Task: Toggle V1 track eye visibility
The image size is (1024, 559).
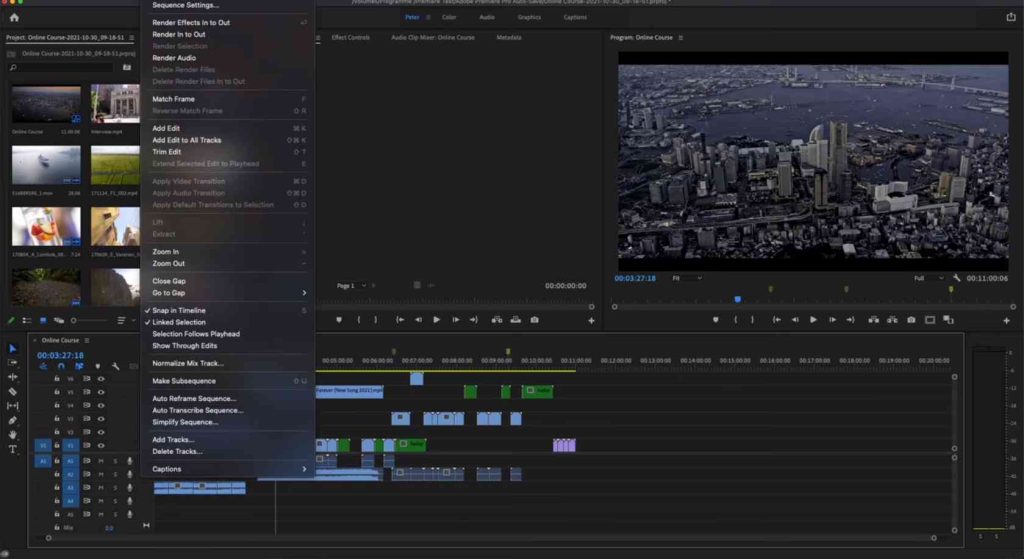Action: (101, 445)
